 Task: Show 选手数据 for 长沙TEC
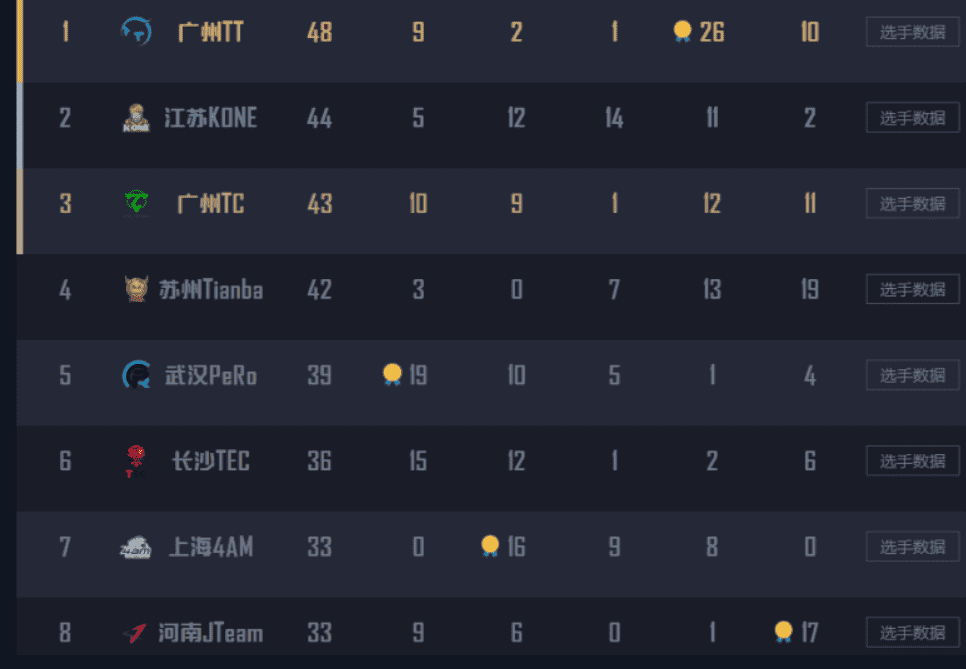(x=912, y=461)
